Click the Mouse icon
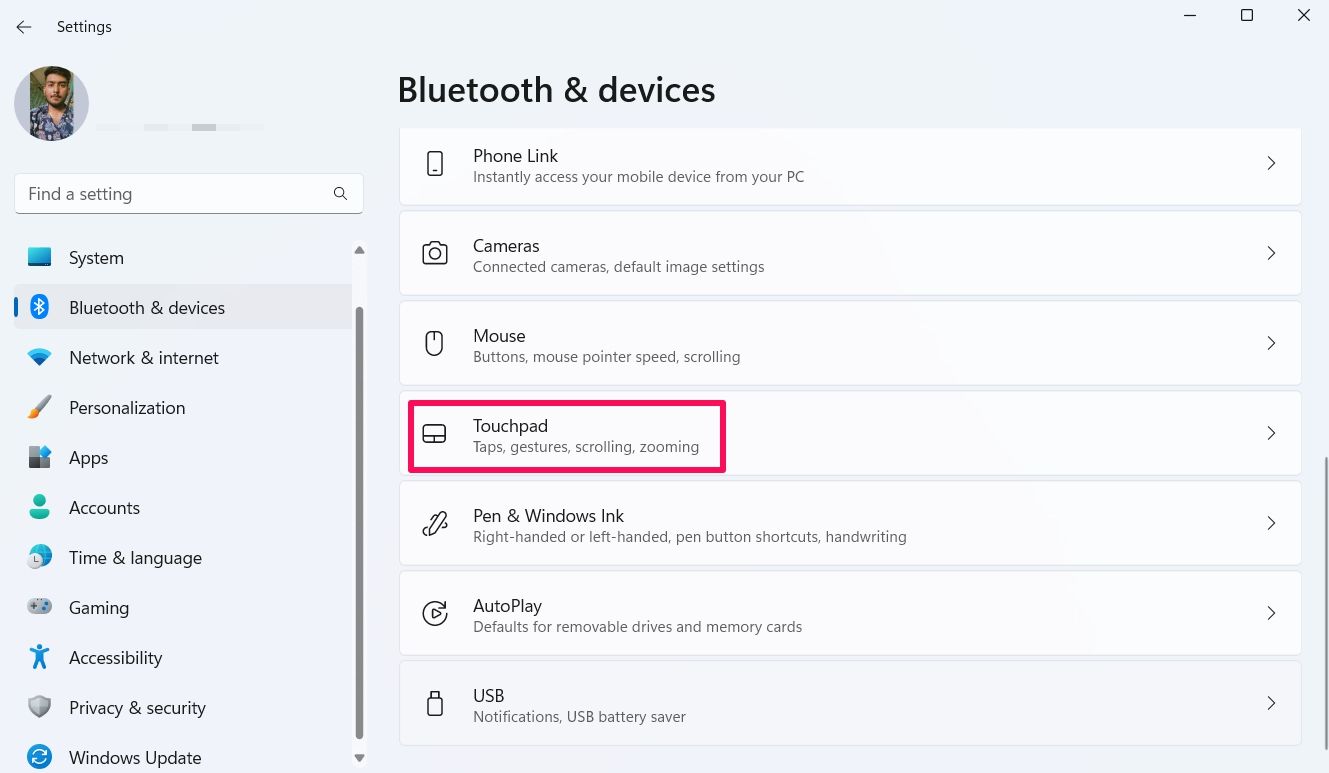The height and width of the screenshot is (773, 1329). (435, 343)
